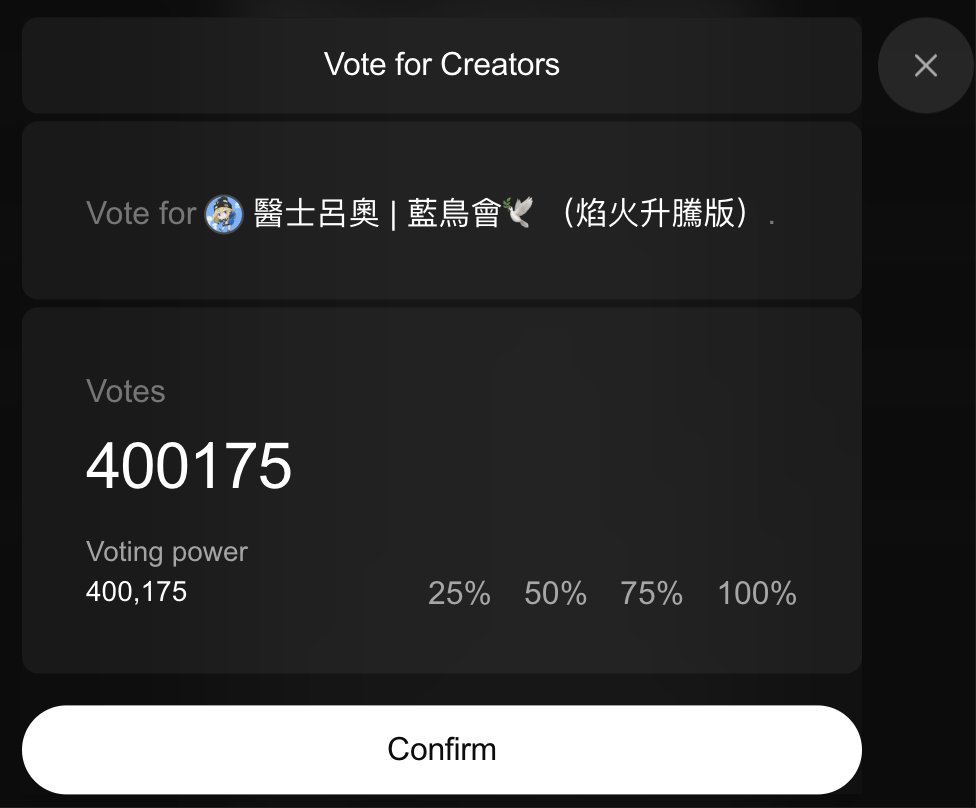Click the empty area right of 400175
Image resolution: width=976 pixels, height=808 pixels.
coord(560,466)
